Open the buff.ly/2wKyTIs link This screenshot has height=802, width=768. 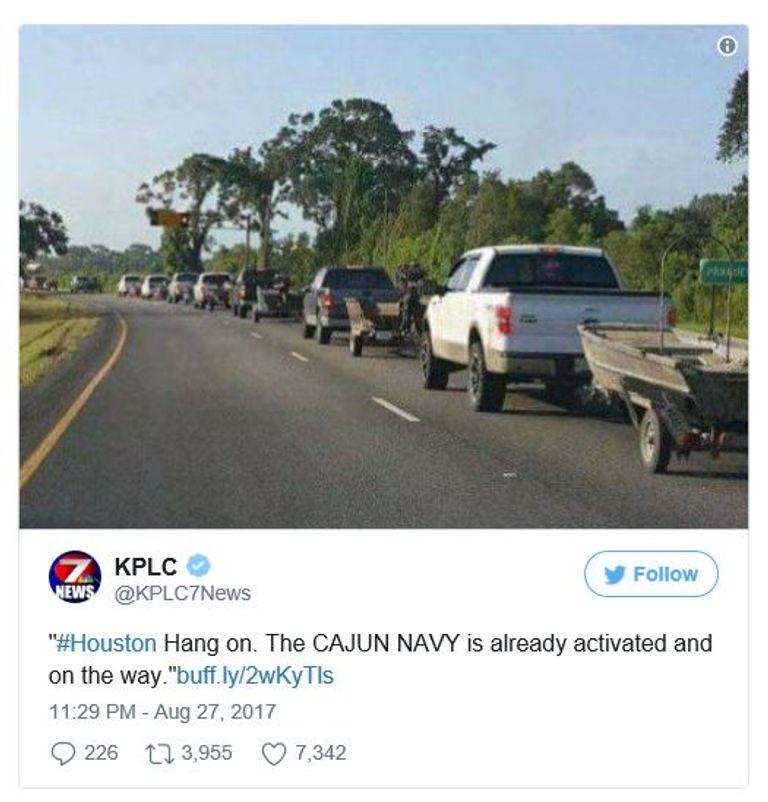255,675
